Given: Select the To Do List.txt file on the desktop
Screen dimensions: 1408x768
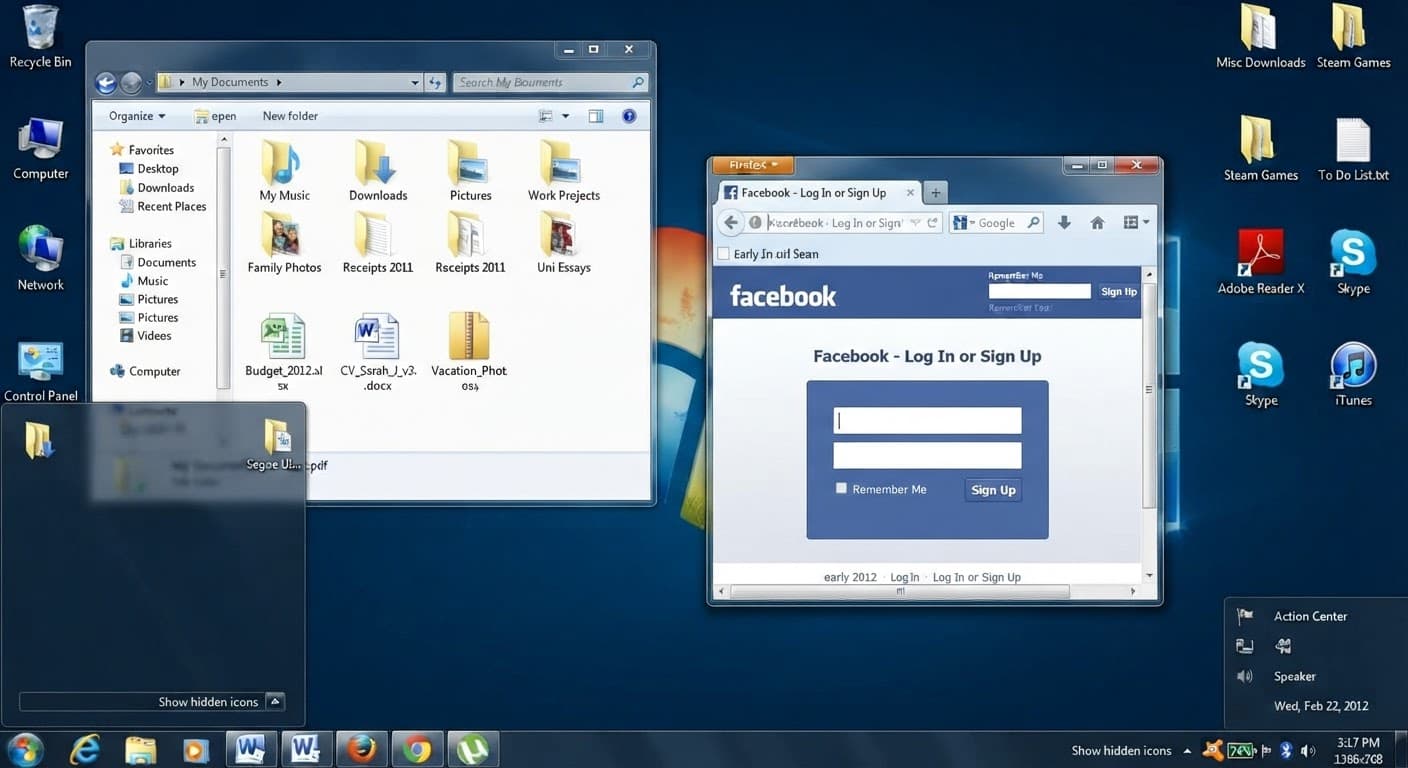Looking at the screenshot, I should pyautogui.click(x=1353, y=150).
